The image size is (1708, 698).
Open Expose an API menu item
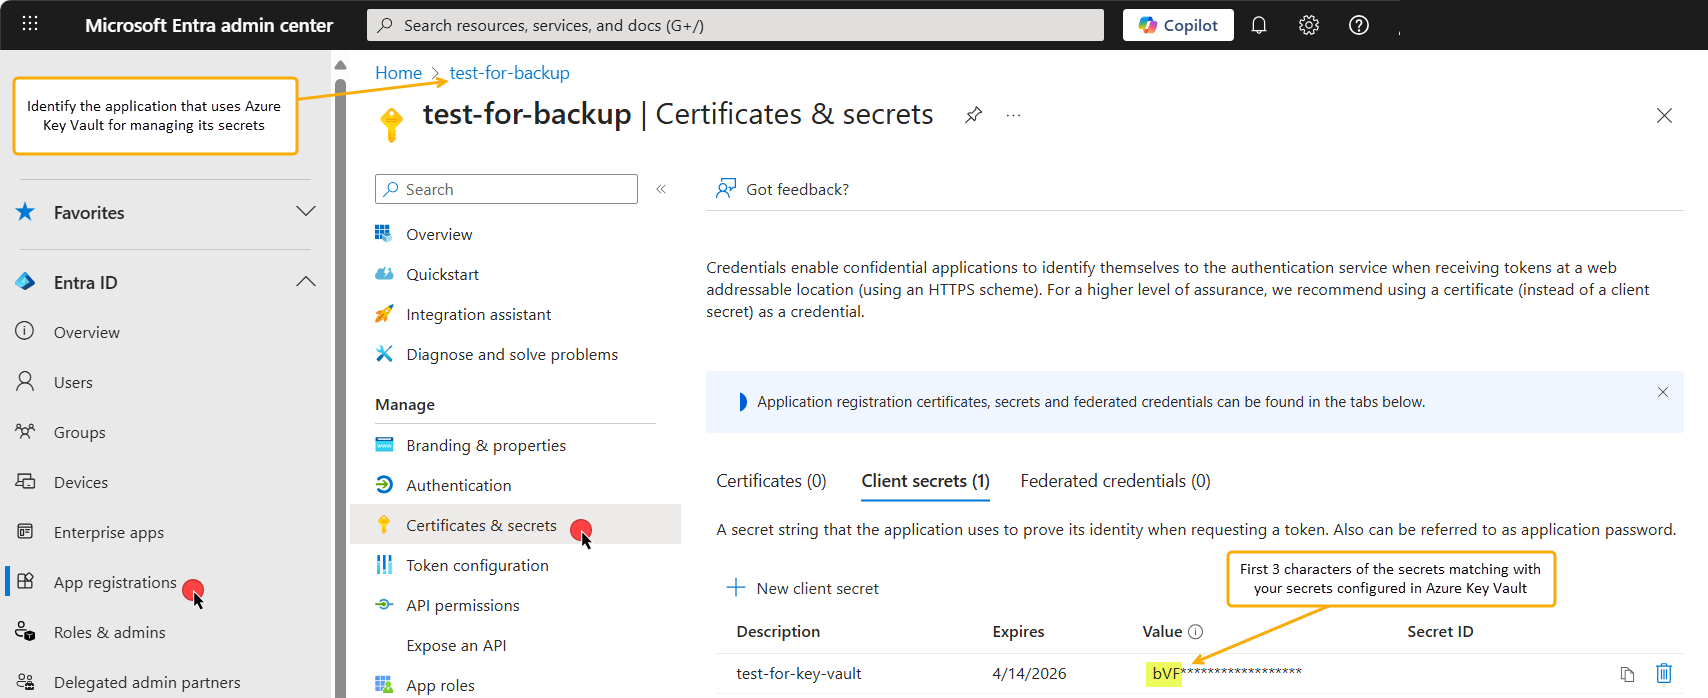[x=456, y=645]
